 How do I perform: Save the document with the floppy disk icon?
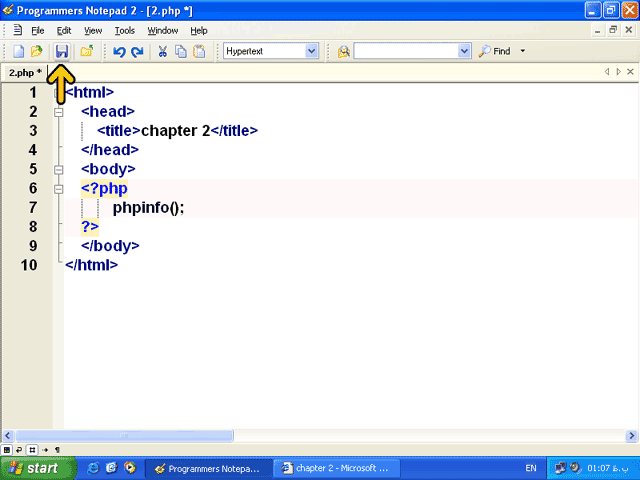click(x=61, y=51)
